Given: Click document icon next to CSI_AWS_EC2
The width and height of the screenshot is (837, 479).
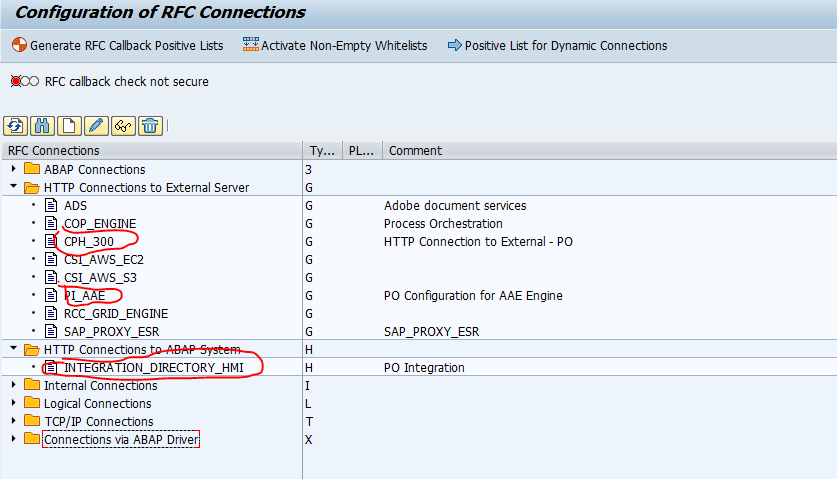Looking at the screenshot, I should 51,259.
